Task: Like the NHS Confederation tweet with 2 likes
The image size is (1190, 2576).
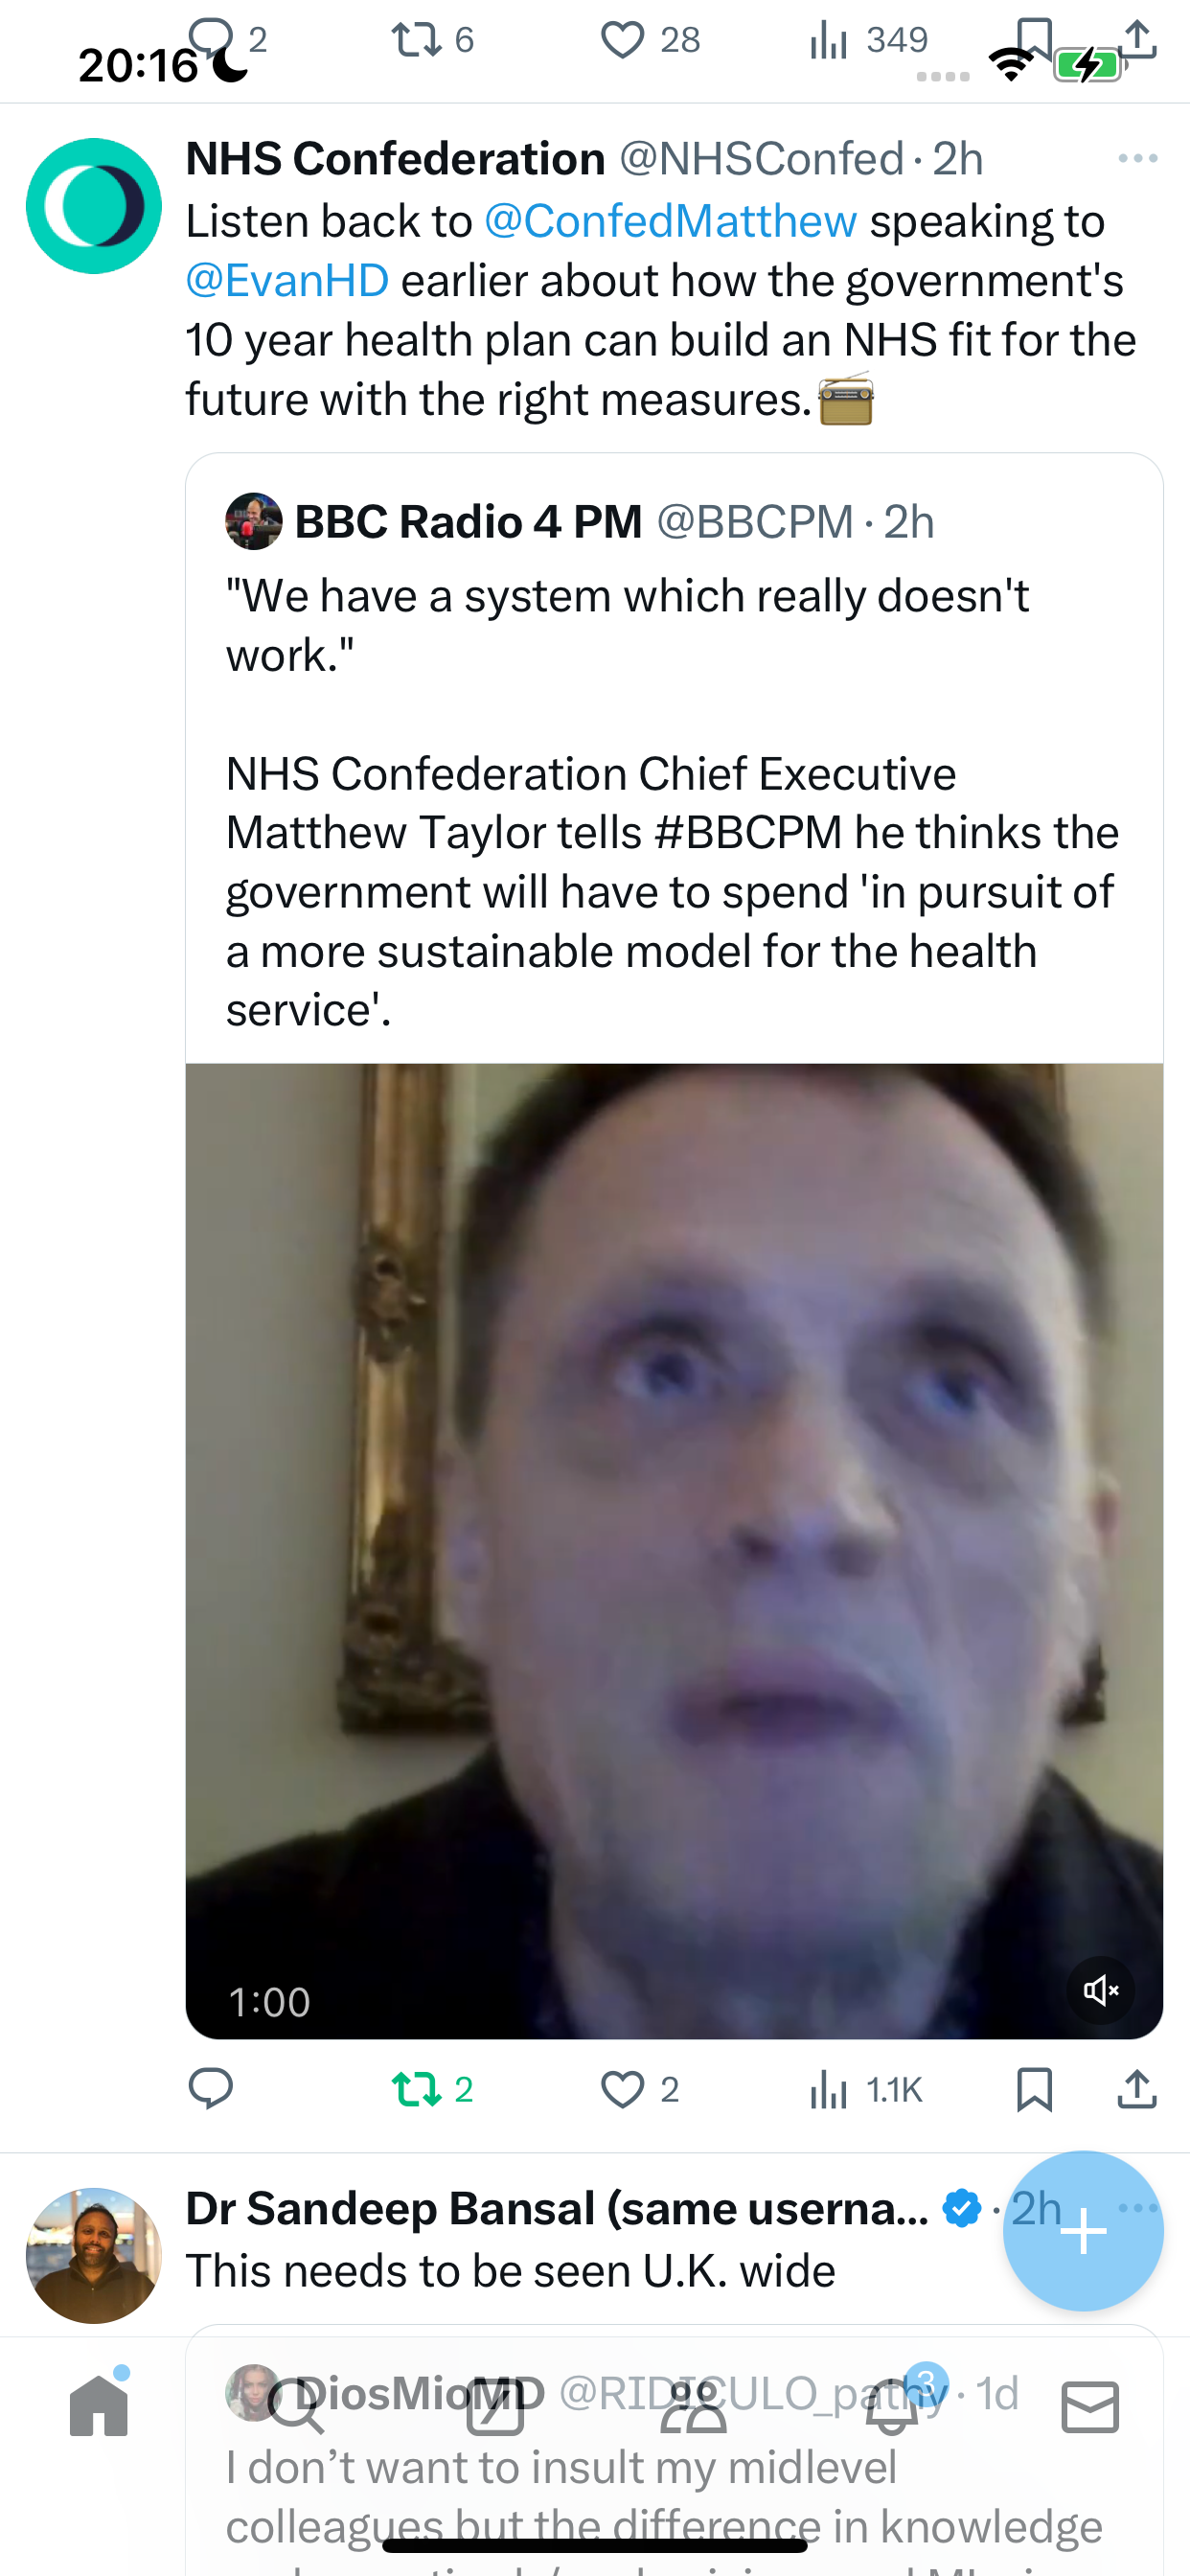Action: coord(640,2089)
